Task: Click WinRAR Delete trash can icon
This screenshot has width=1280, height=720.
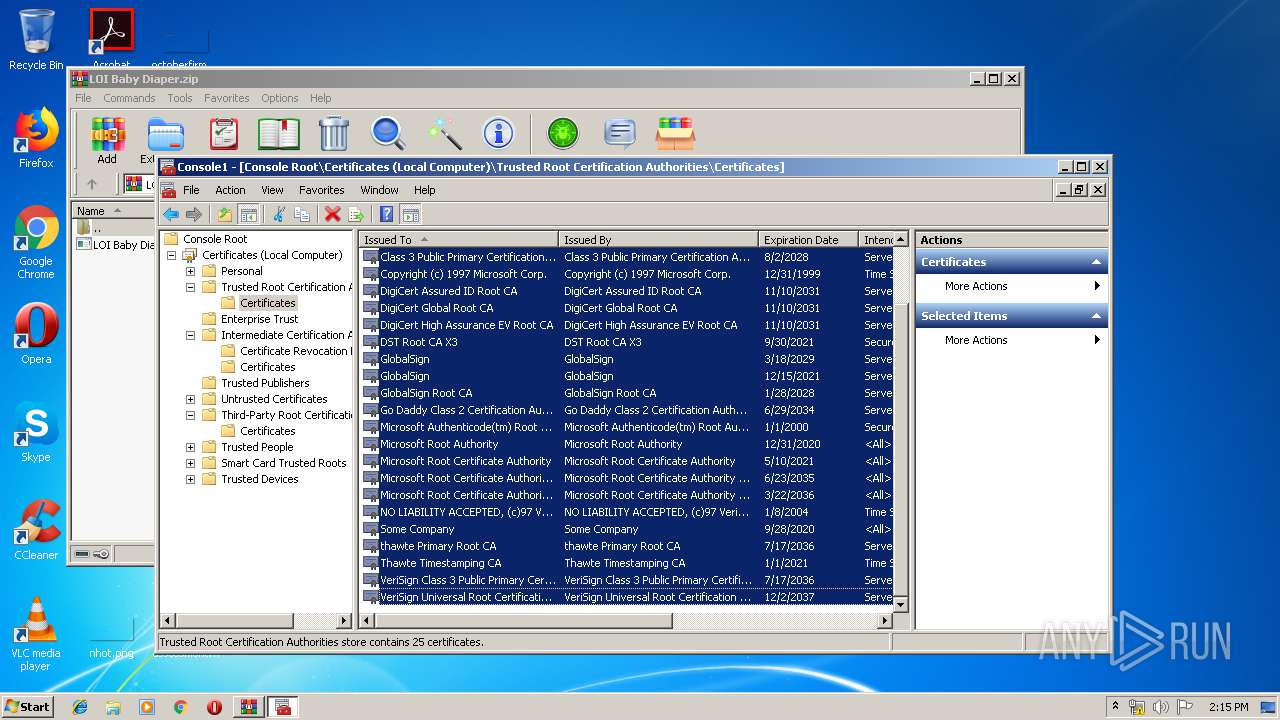Action: pyautogui.click(x=333, y=133)
